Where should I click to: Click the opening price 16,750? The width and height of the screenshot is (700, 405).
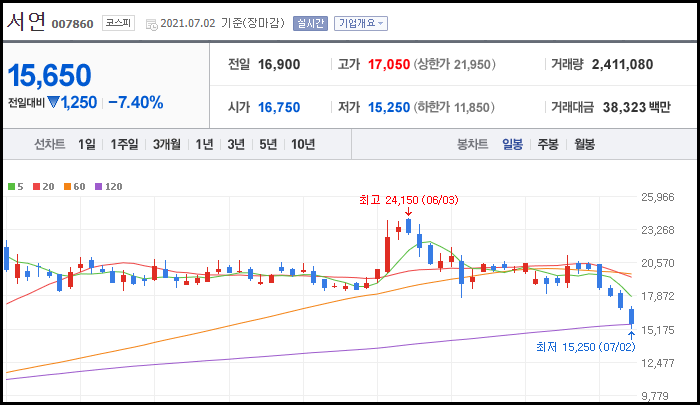tap(279, 107)
